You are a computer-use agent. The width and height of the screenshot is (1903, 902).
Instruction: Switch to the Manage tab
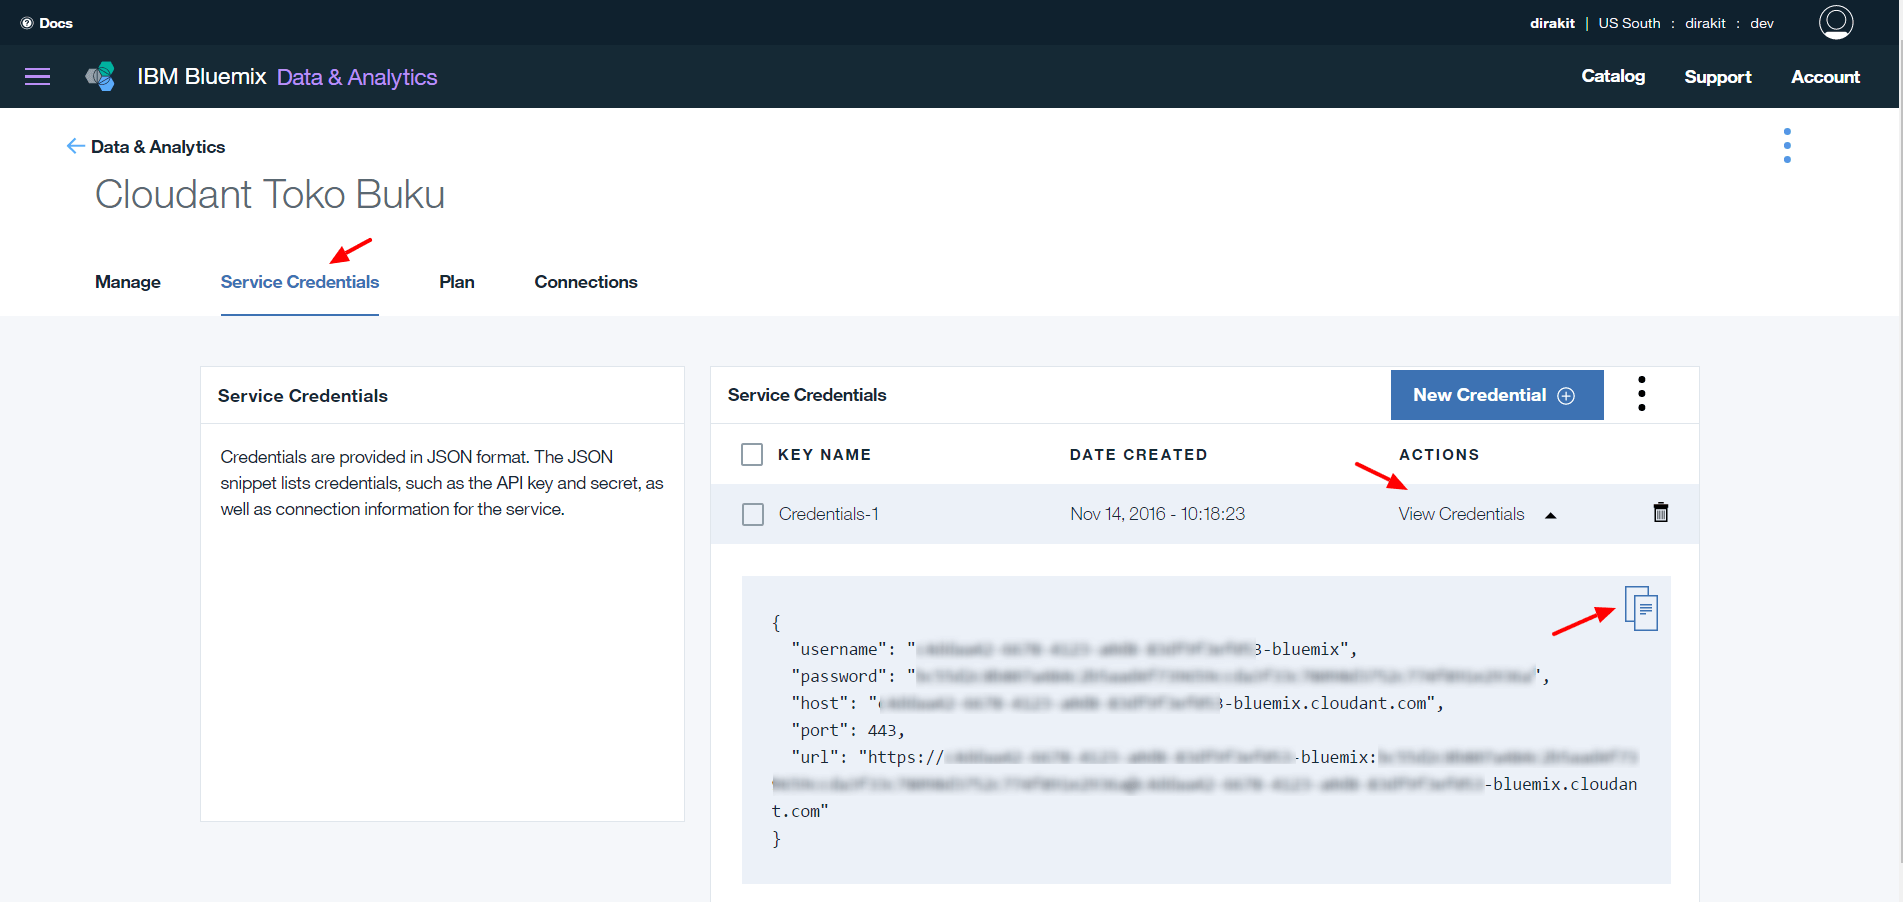coord(128,282)
